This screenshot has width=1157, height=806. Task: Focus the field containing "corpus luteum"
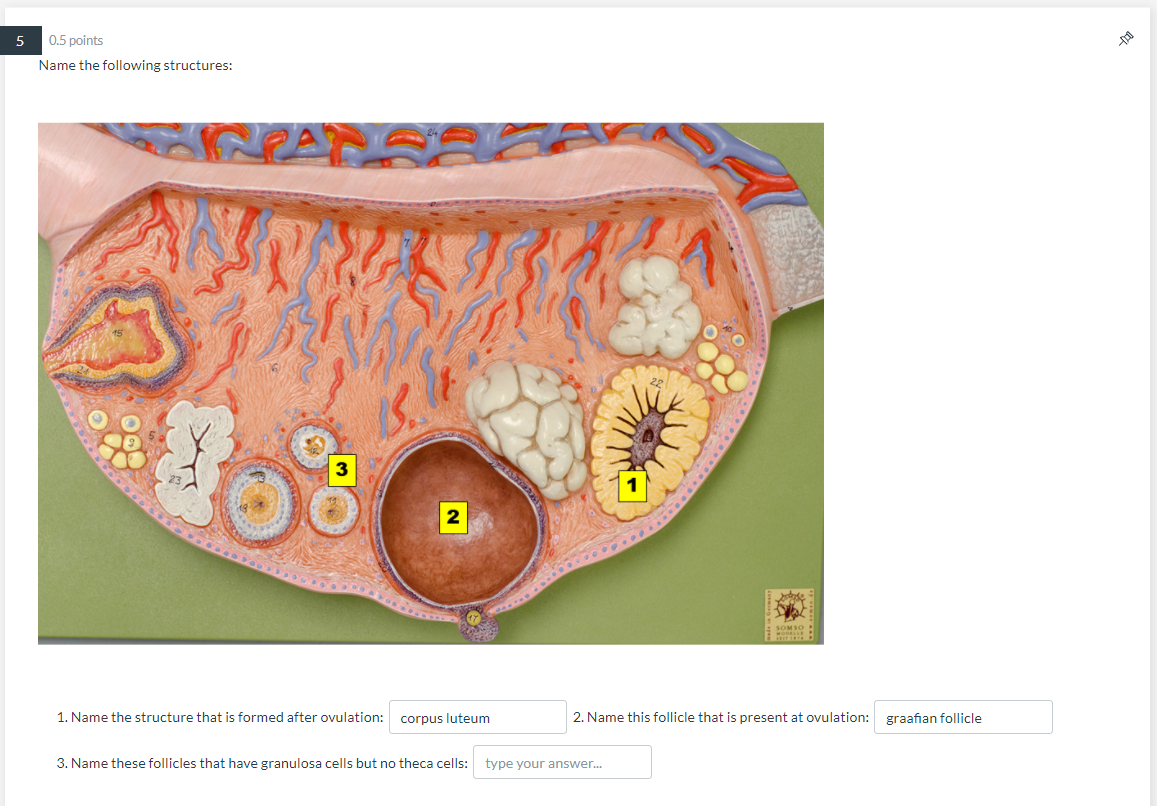tap(478, 717)
